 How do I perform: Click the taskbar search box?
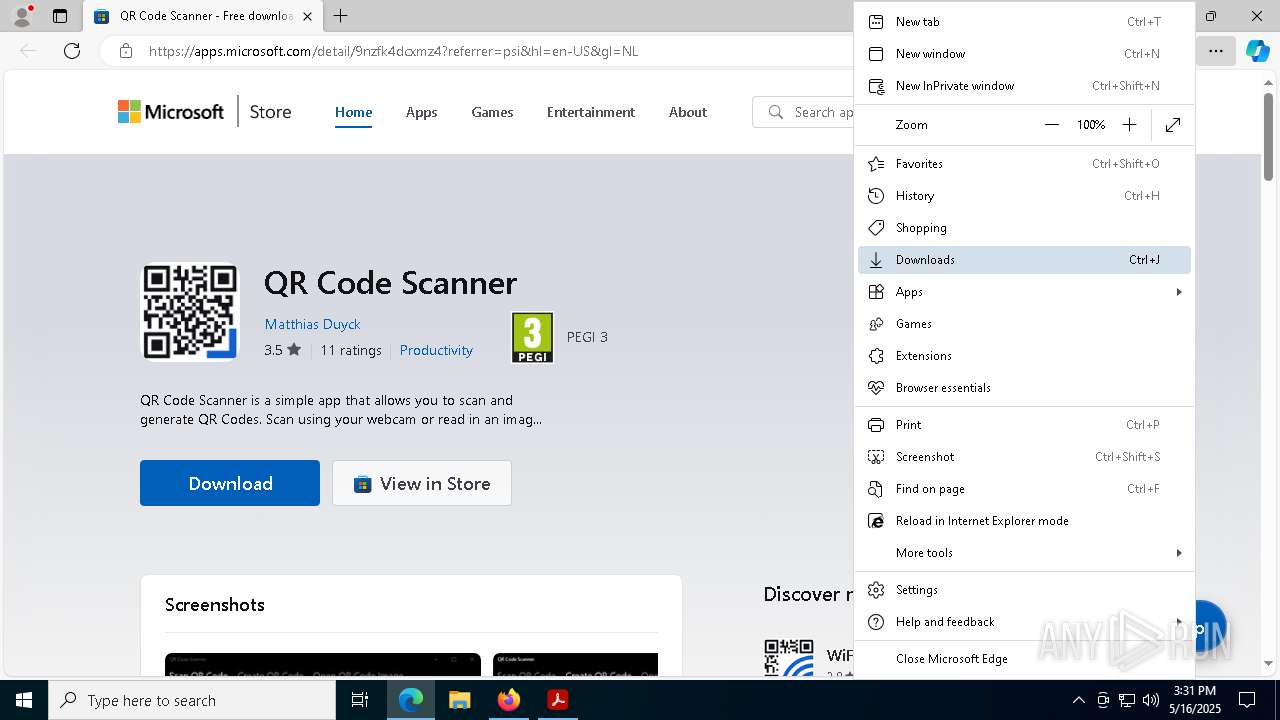tap(192, 700)
